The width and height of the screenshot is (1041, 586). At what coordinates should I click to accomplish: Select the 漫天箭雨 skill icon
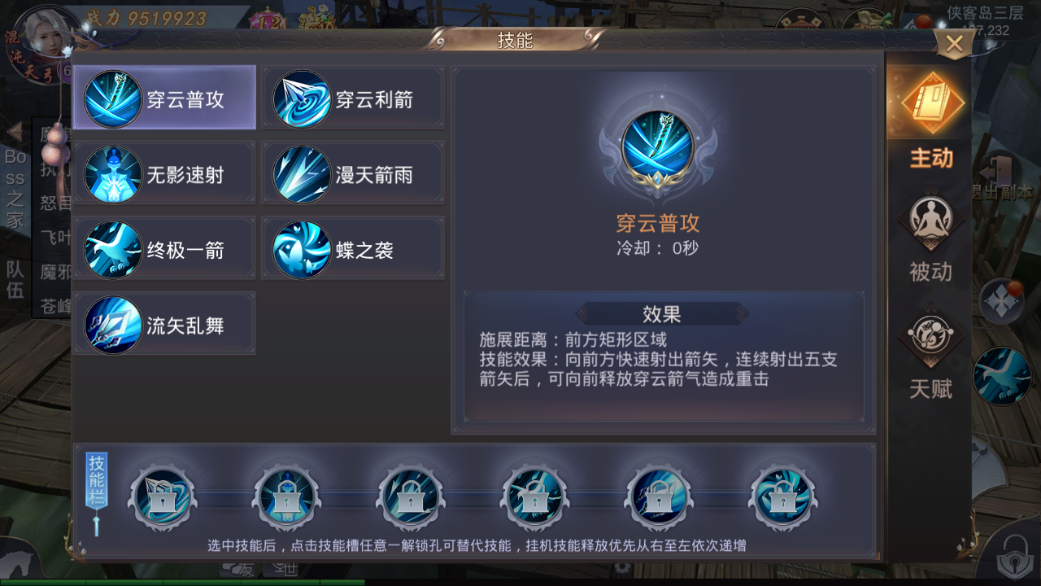(x=301, y=175)
